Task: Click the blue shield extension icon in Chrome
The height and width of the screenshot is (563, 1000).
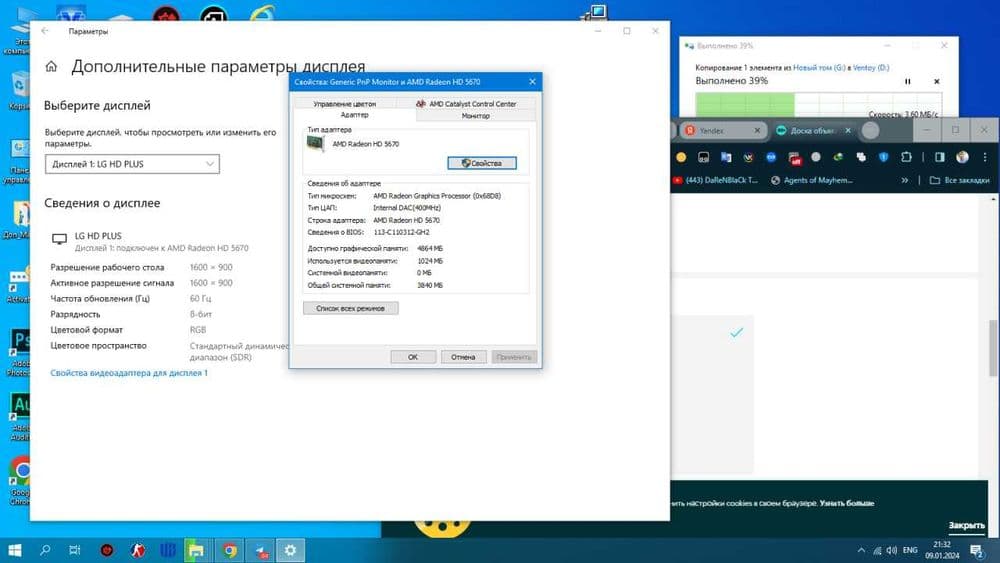Action: (x=883, y=157)
